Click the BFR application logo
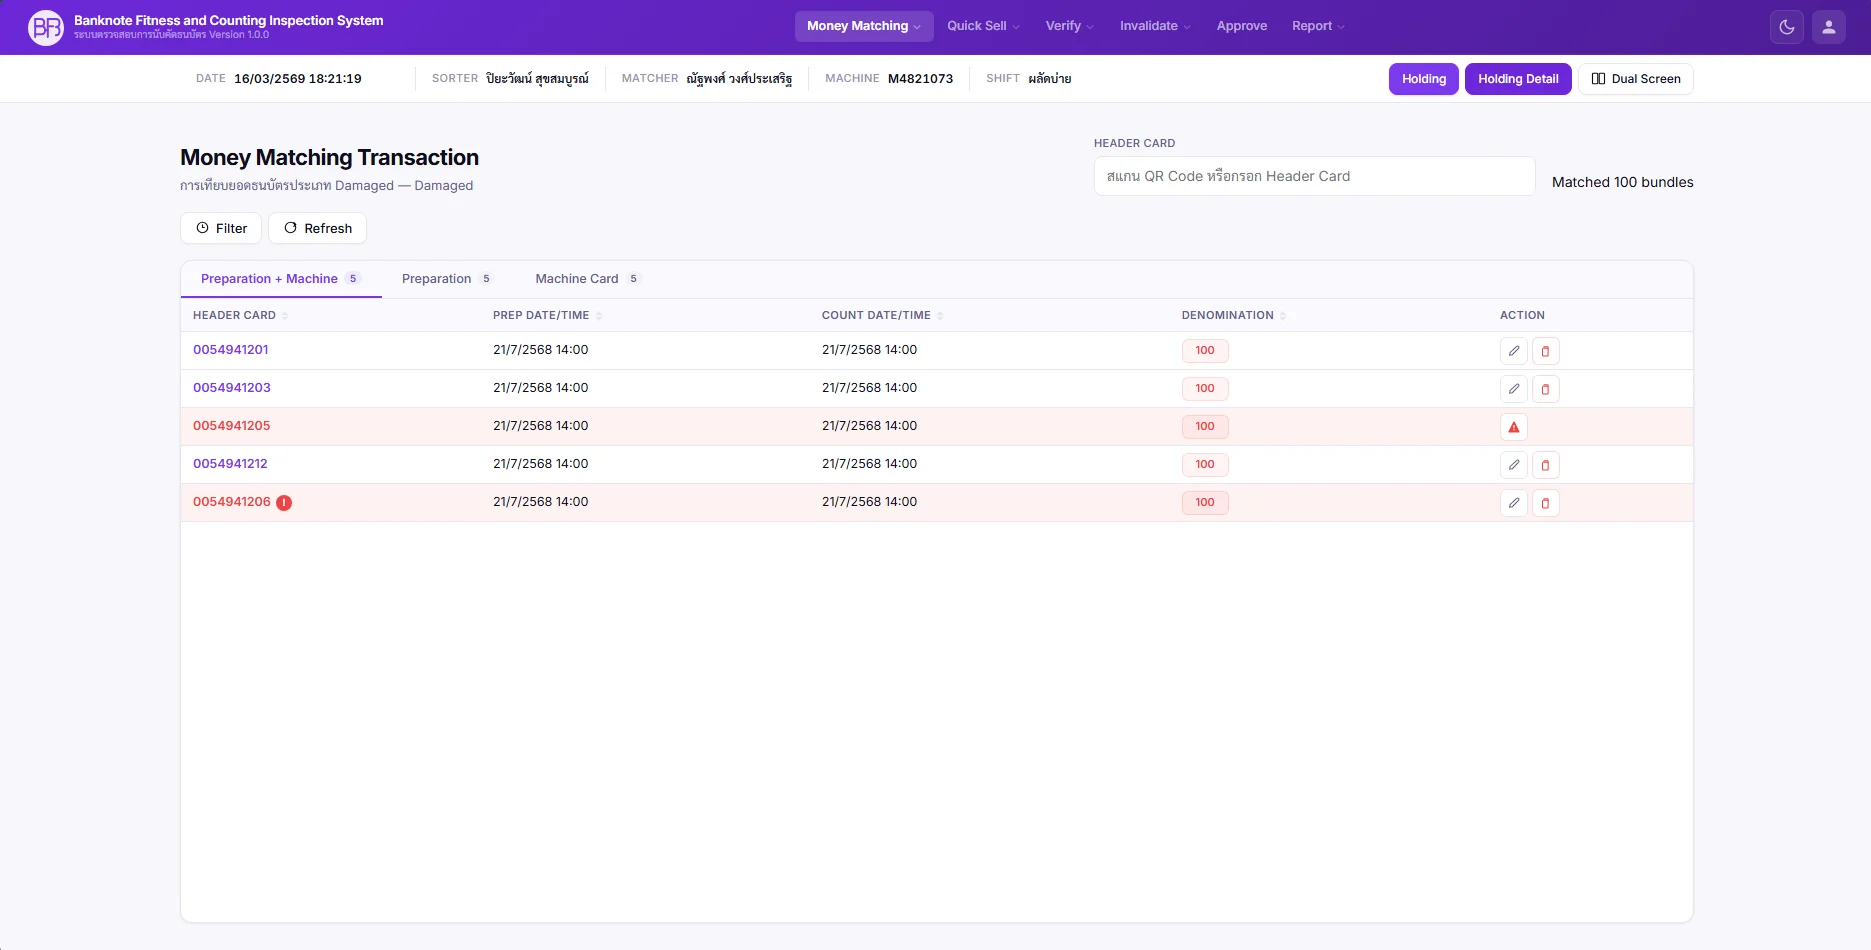 pyautogui.click(x=46, y=27)
